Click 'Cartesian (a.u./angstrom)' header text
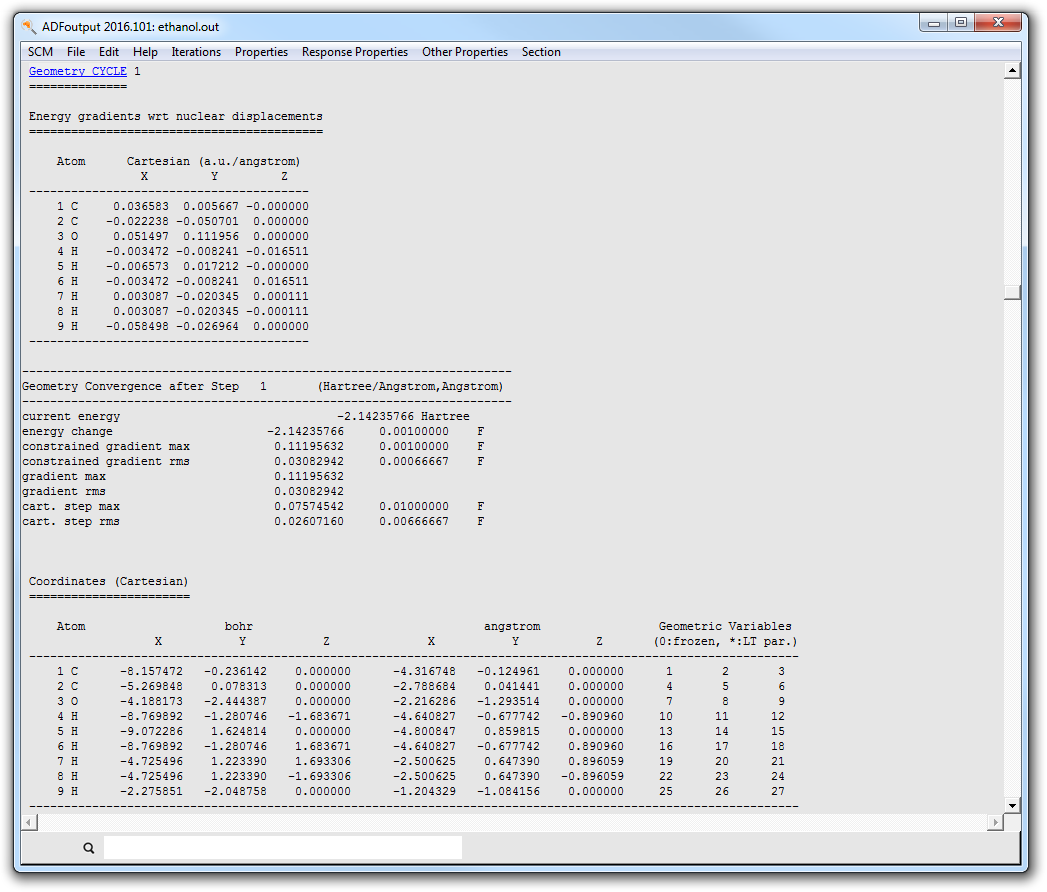Screen dimensions: 1047x892 214,162
